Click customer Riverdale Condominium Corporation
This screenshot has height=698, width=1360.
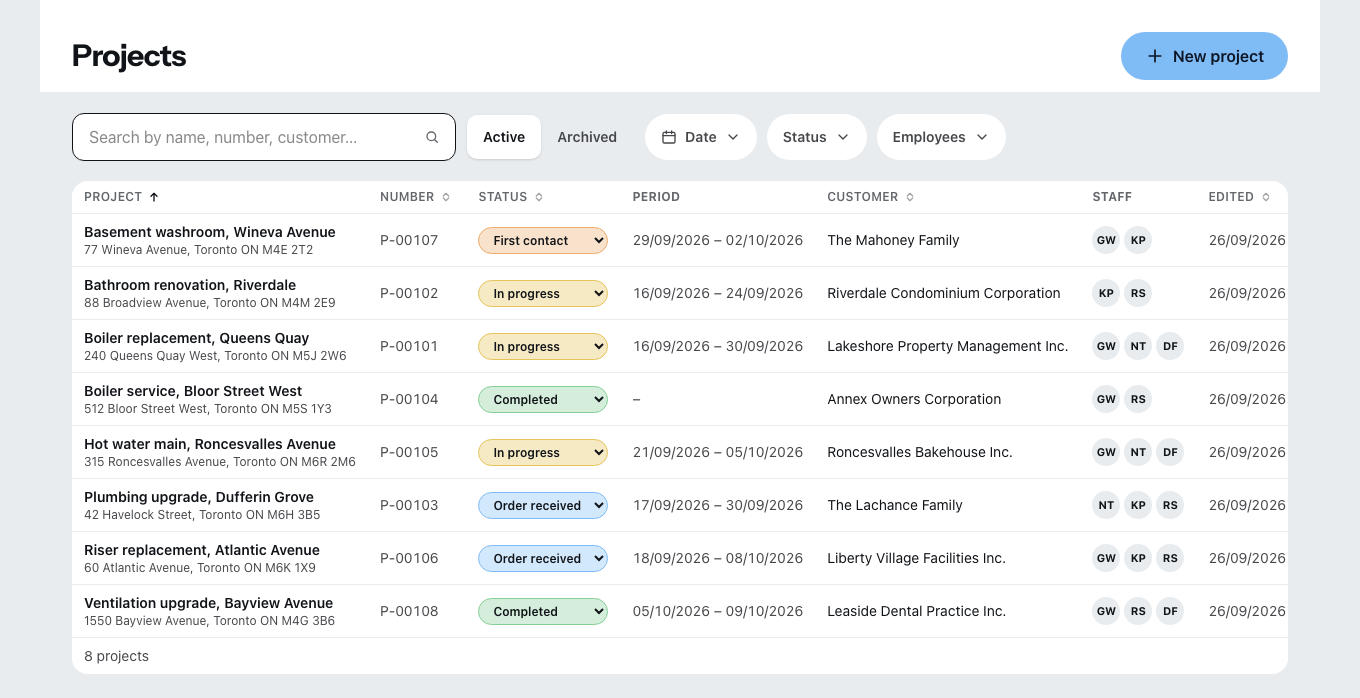(x=944, y=293)
